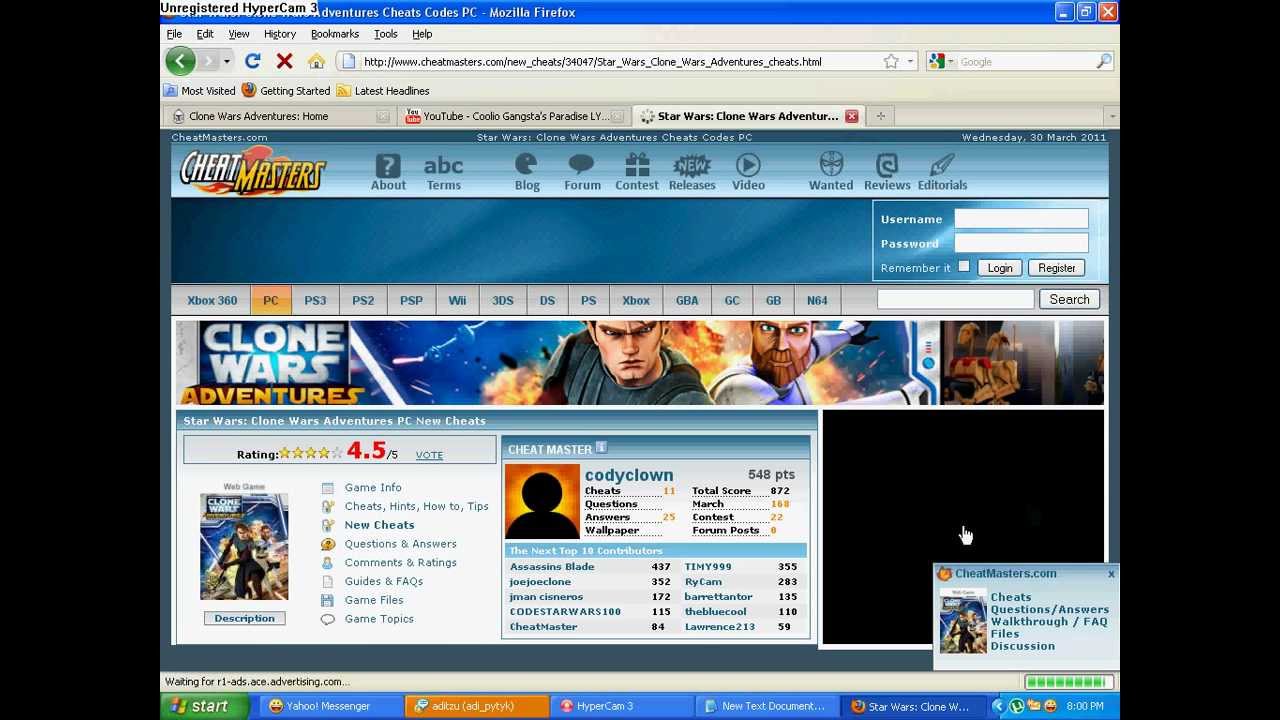Open the Bookmarks menu

334,34
